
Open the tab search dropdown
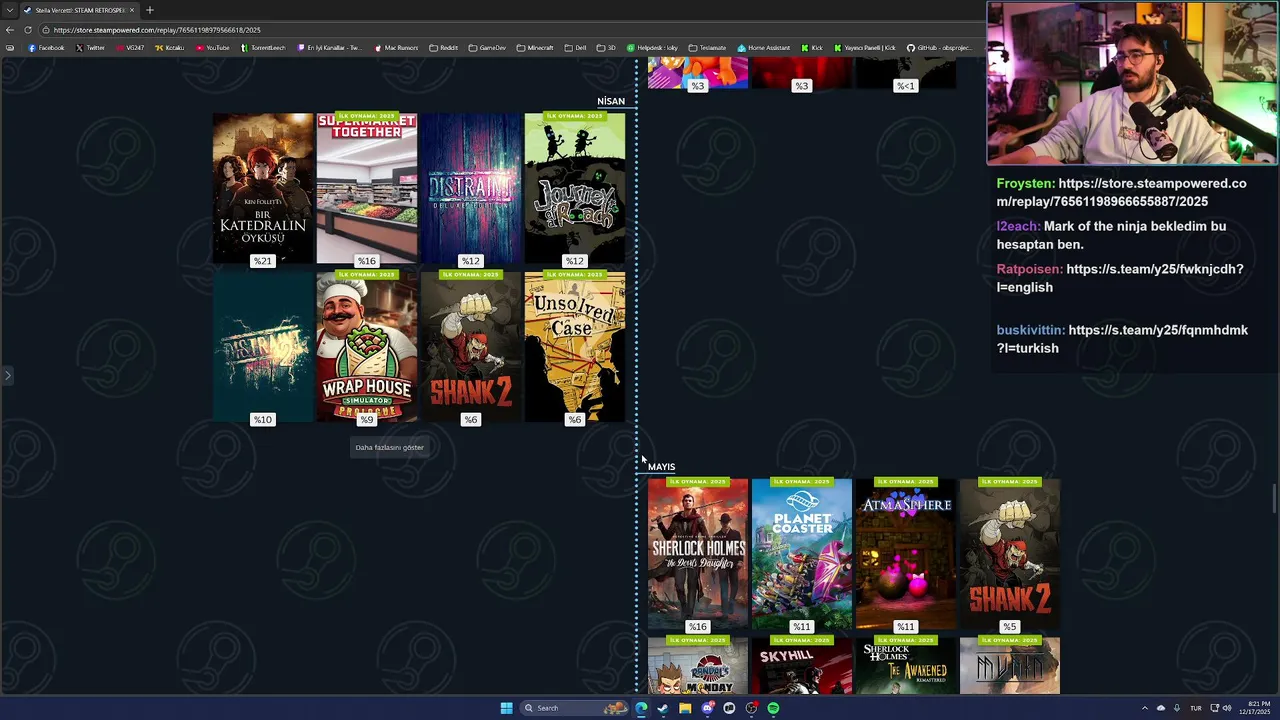click(x=10, y=10)
